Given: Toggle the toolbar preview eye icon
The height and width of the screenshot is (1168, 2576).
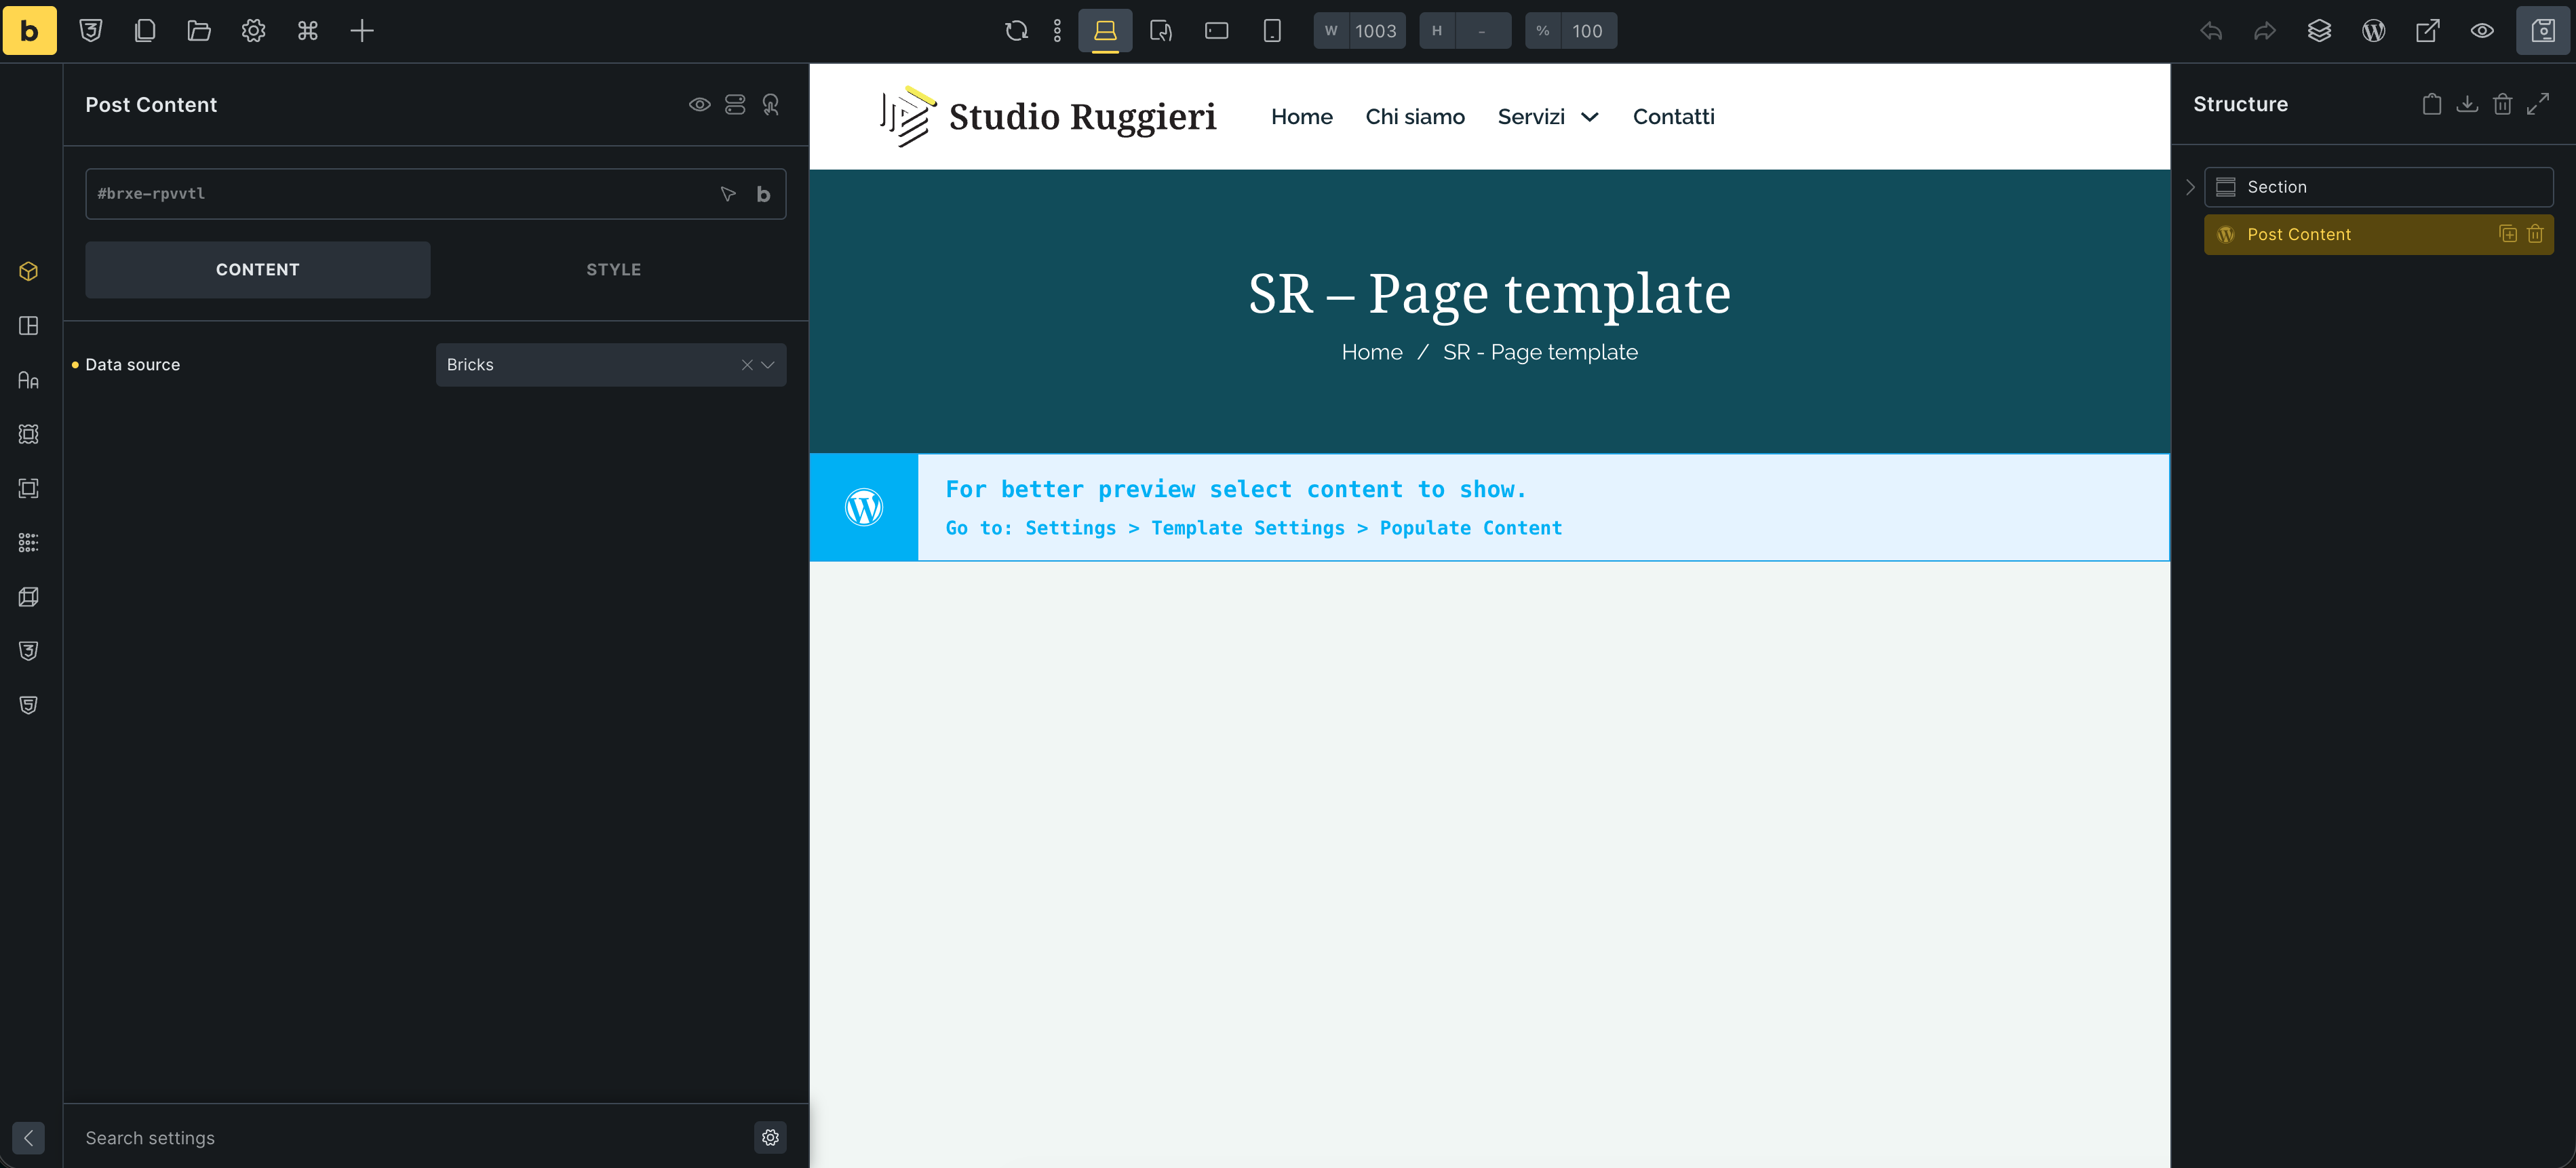Looking at the screenshot, I should (x=2481, y=31).
